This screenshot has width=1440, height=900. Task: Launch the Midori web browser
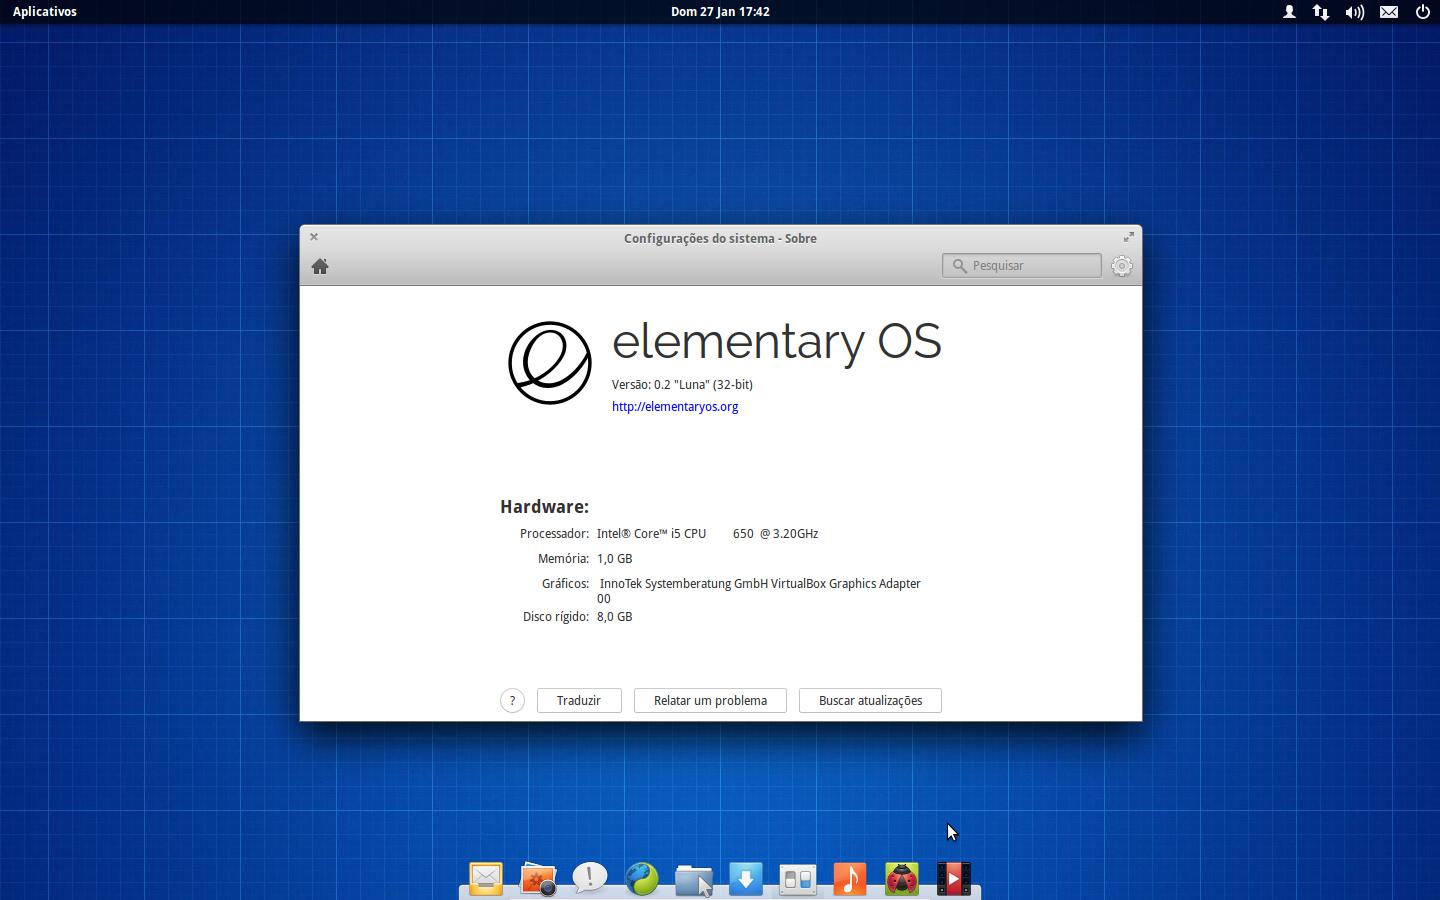[x=641, y=878]
